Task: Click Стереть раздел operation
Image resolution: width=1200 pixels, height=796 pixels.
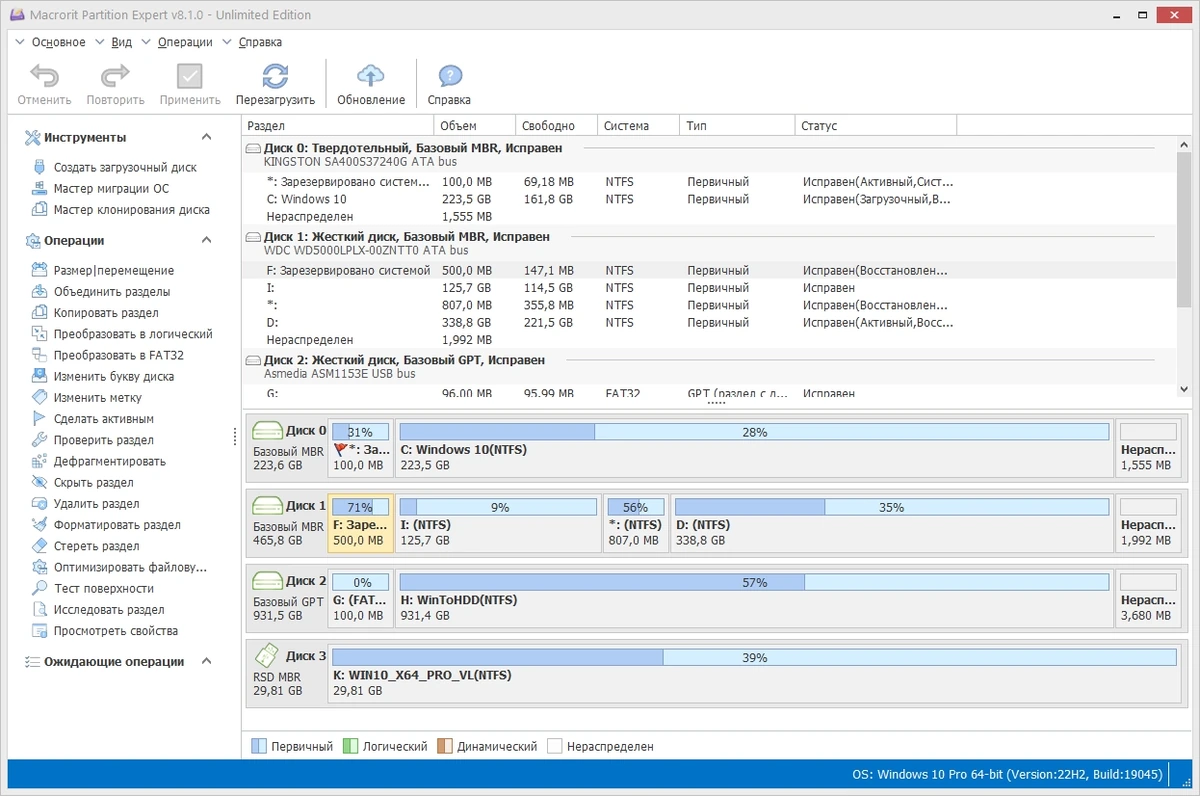Action: click(x=97, y=546)
